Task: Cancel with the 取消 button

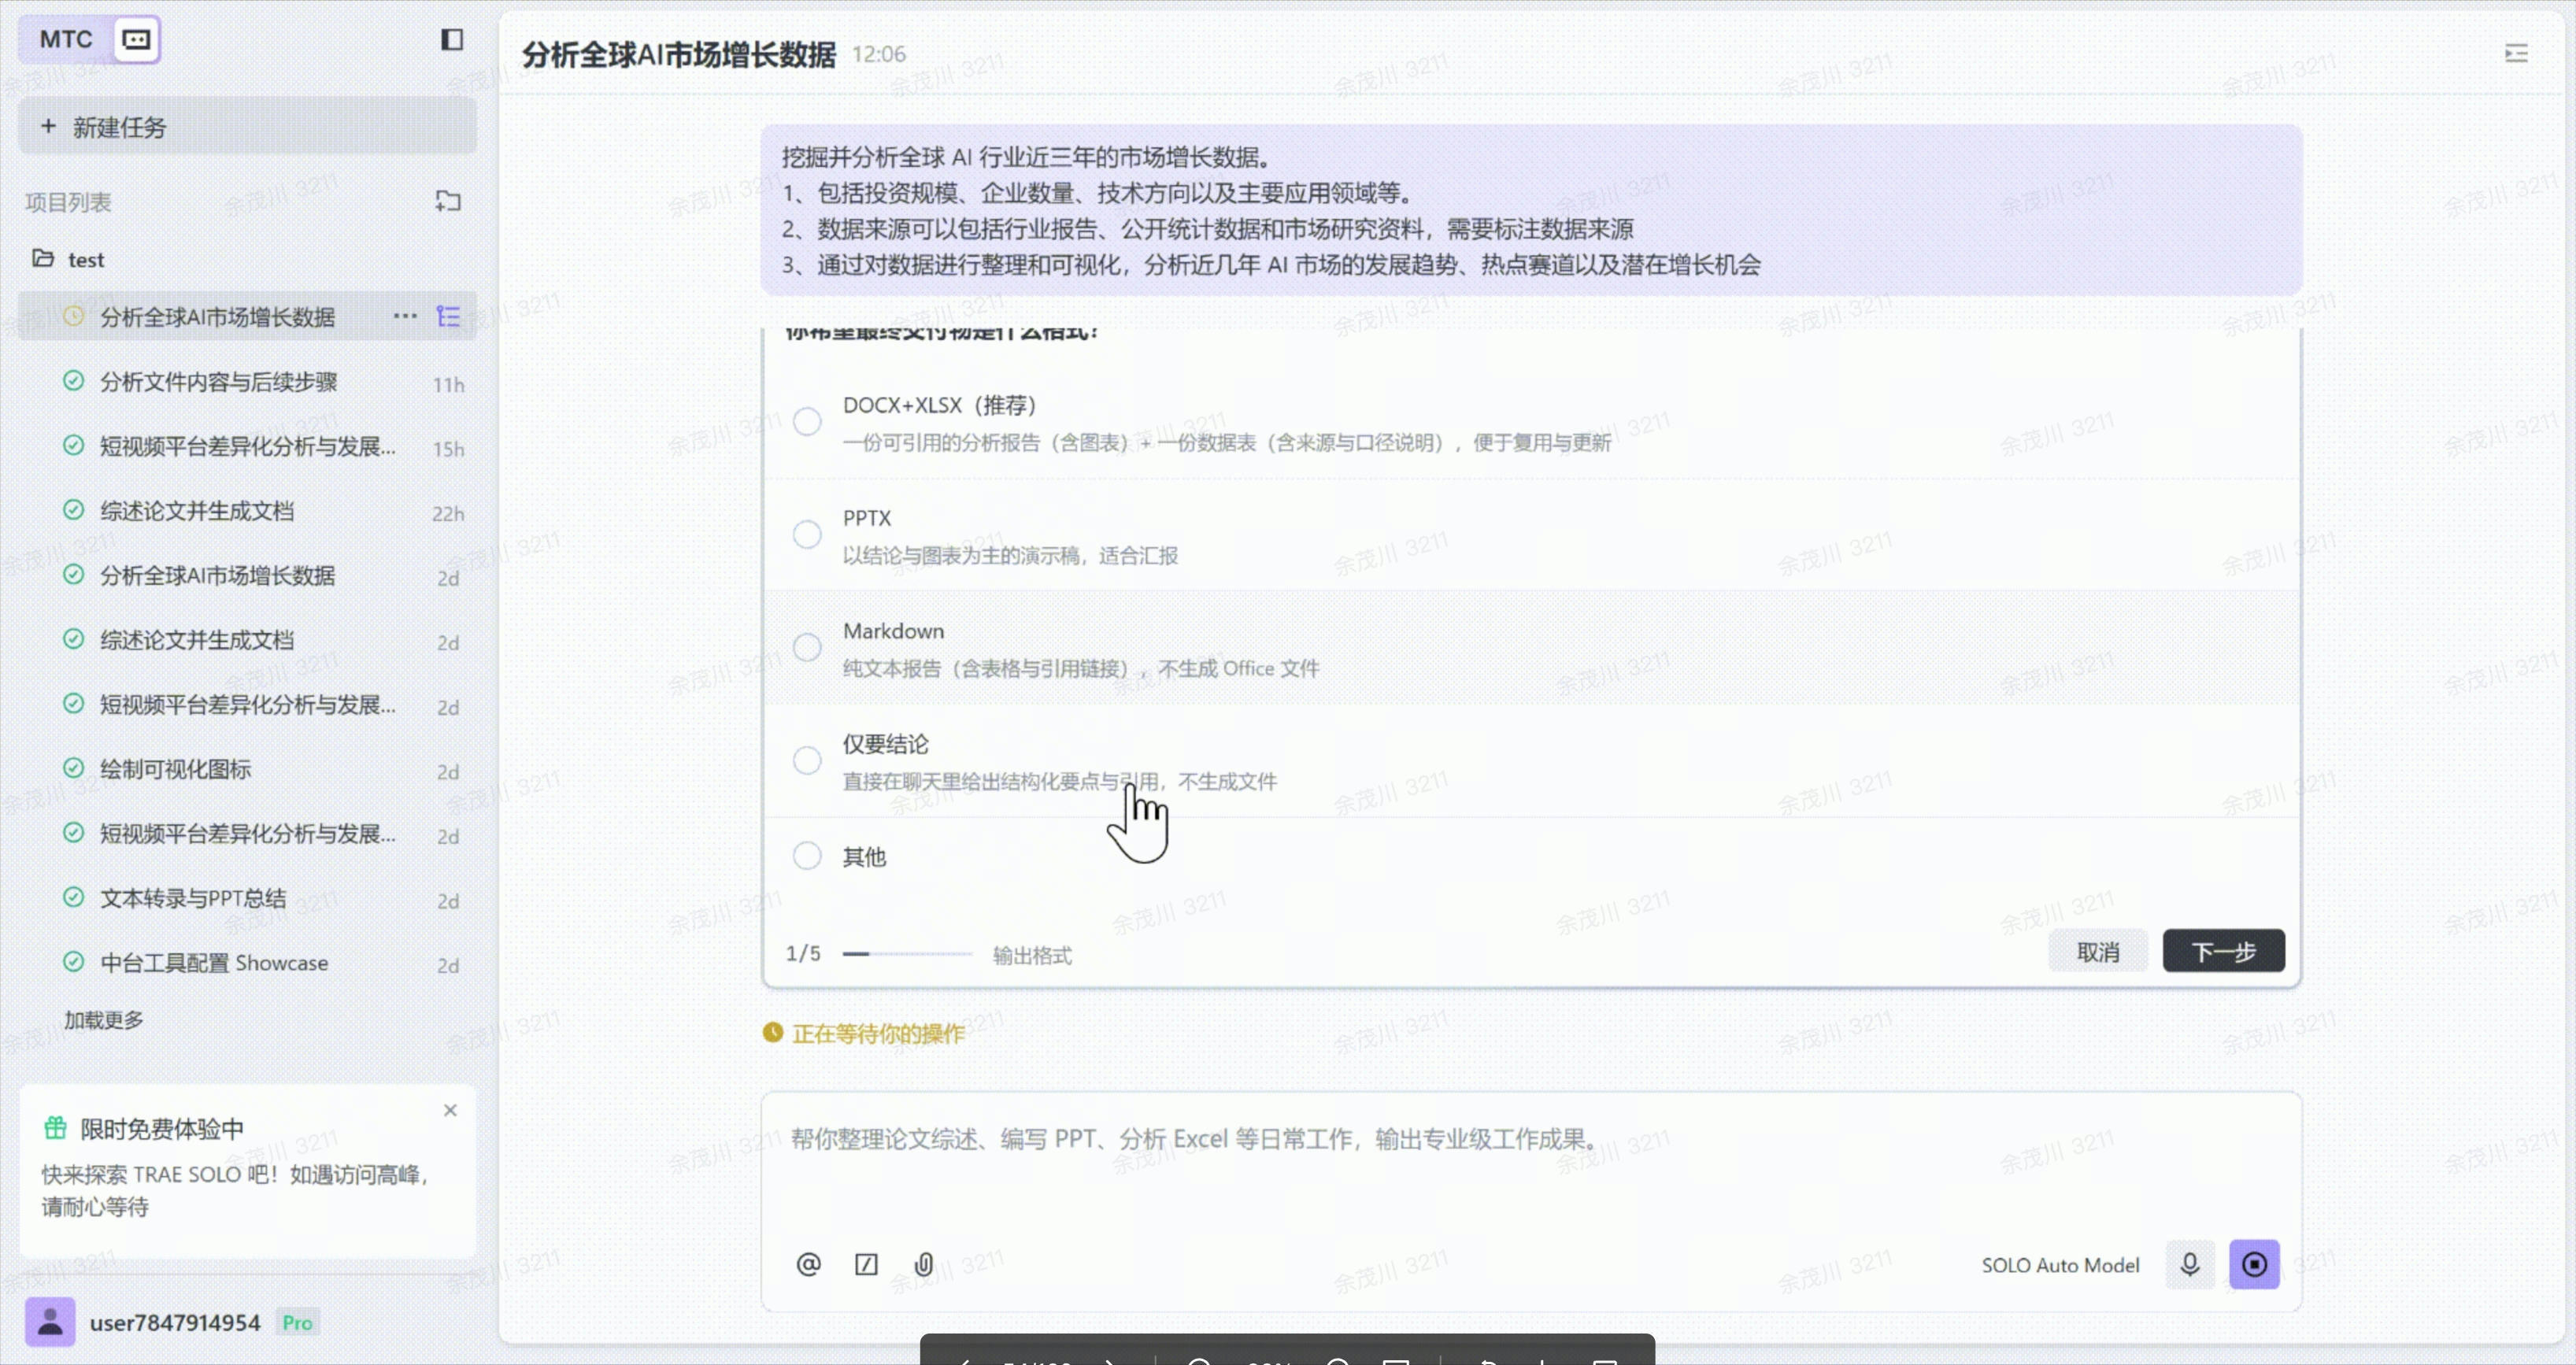Action: [x=2098, y=951]
